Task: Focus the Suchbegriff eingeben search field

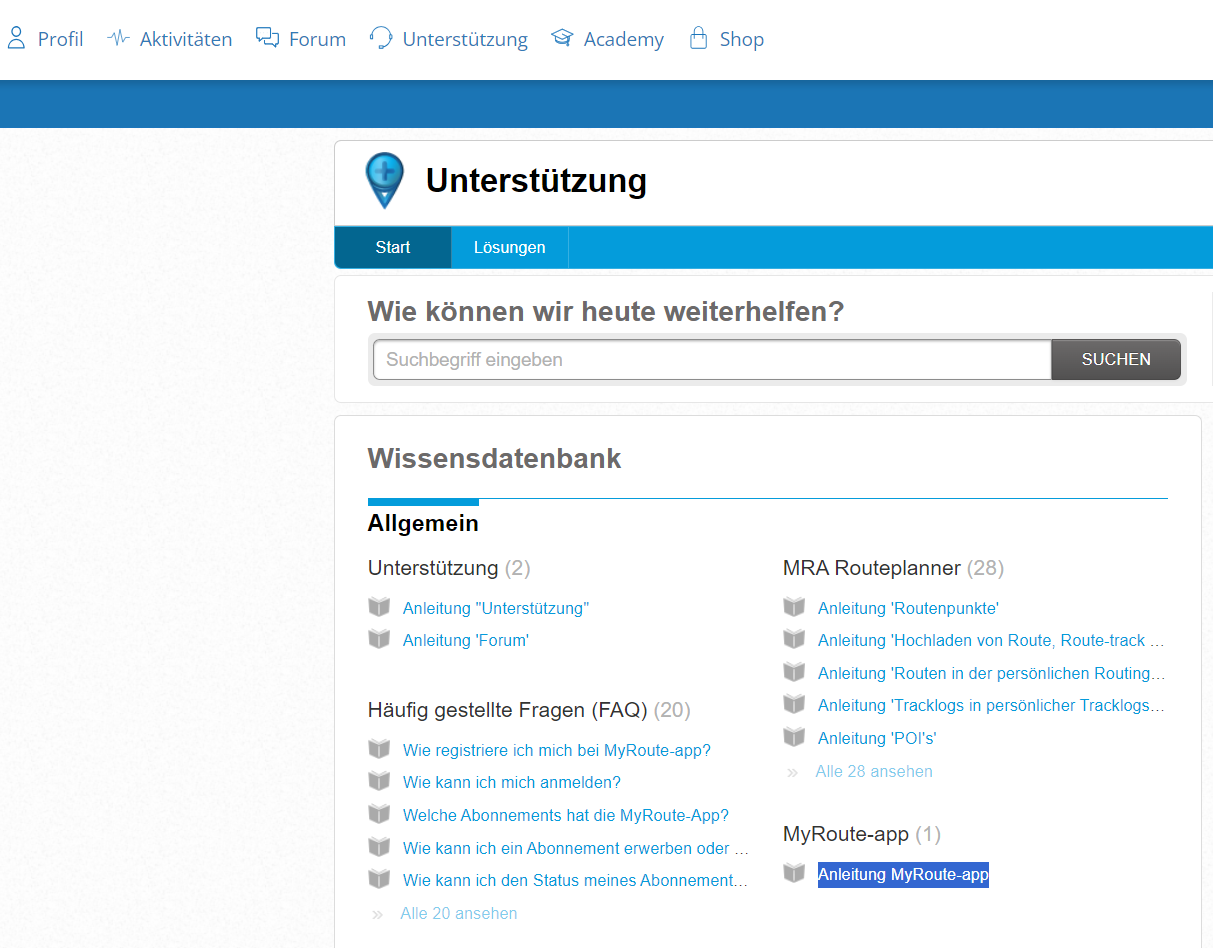Action: point(711,360)
